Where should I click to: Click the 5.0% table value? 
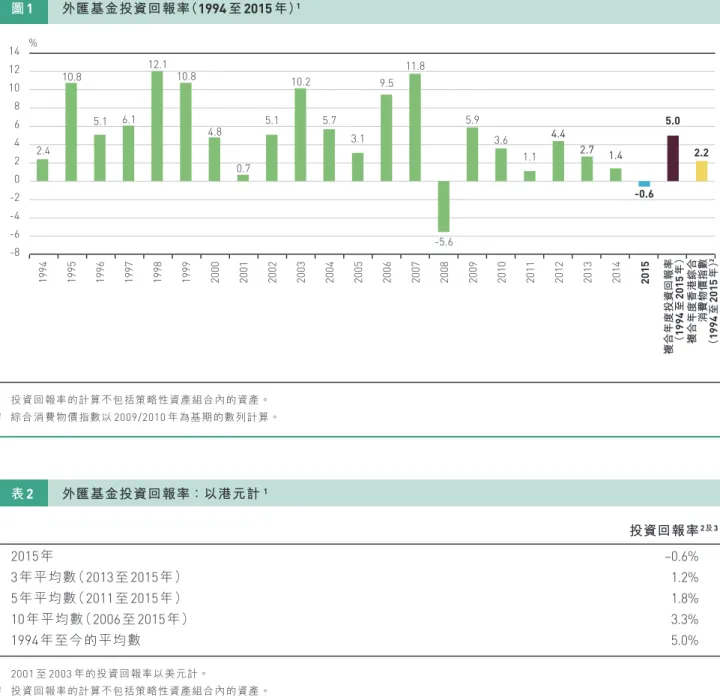[x=685, y=641]
